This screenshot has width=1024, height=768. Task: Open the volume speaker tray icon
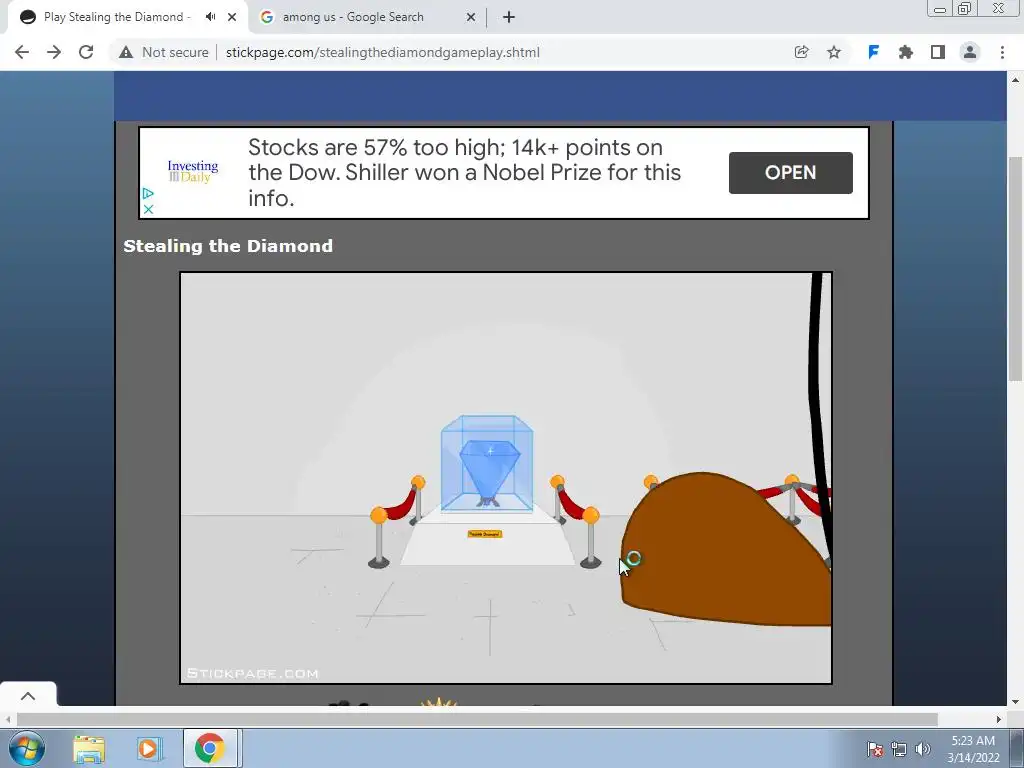[922, 749]
